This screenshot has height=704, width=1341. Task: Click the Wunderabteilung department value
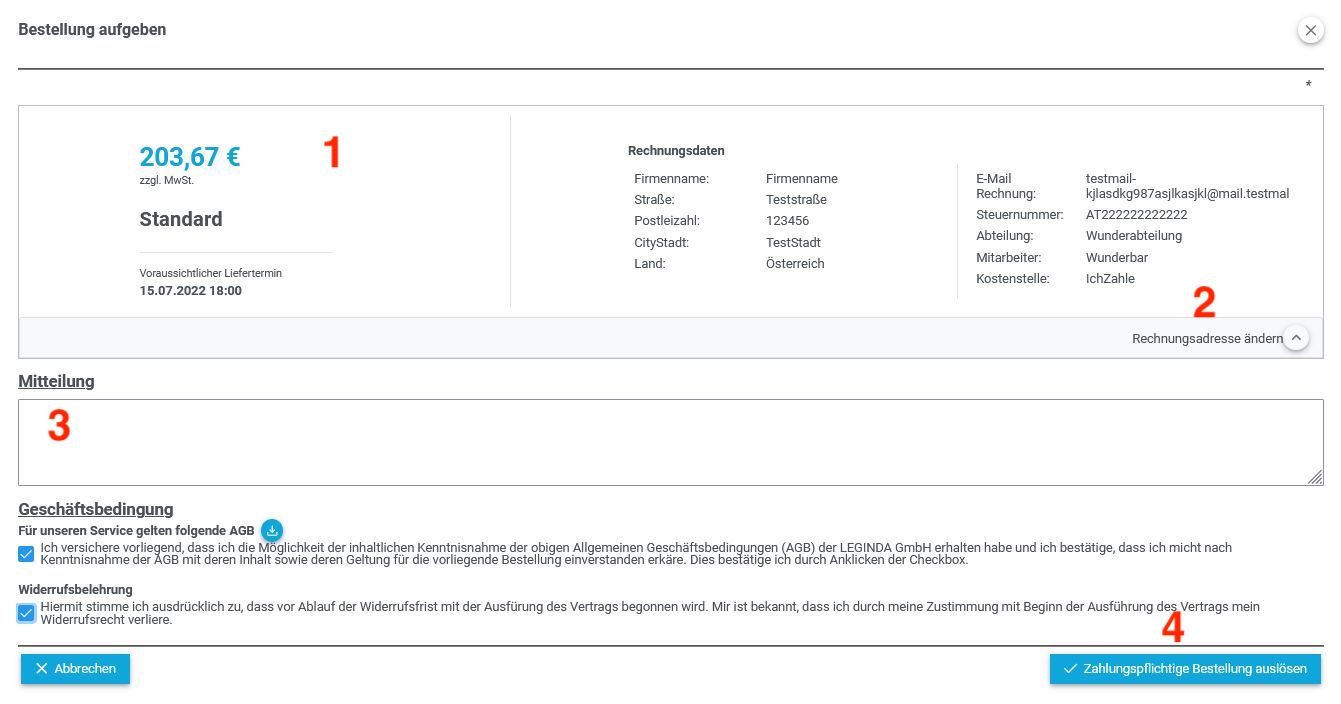tap(1134, 236)
